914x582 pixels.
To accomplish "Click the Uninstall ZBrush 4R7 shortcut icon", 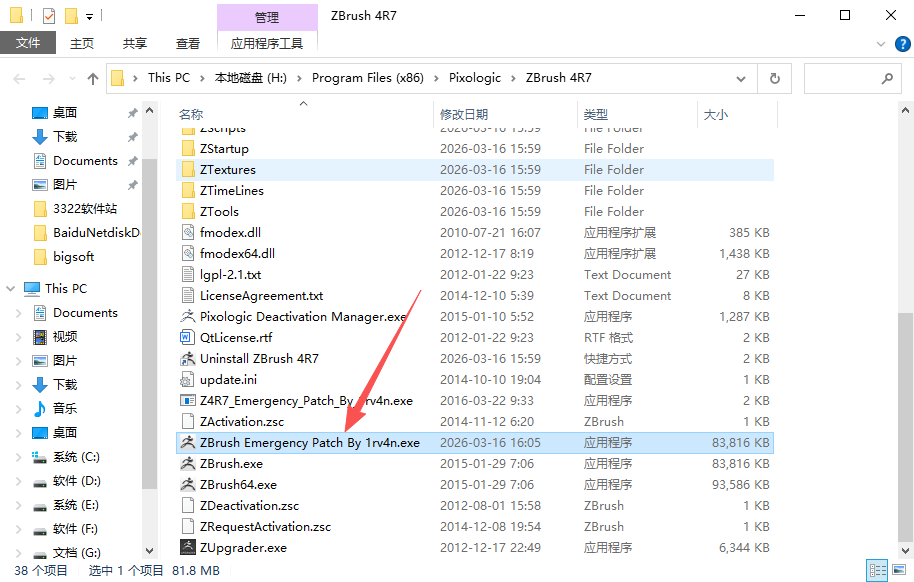I will (x=188, y=359).
